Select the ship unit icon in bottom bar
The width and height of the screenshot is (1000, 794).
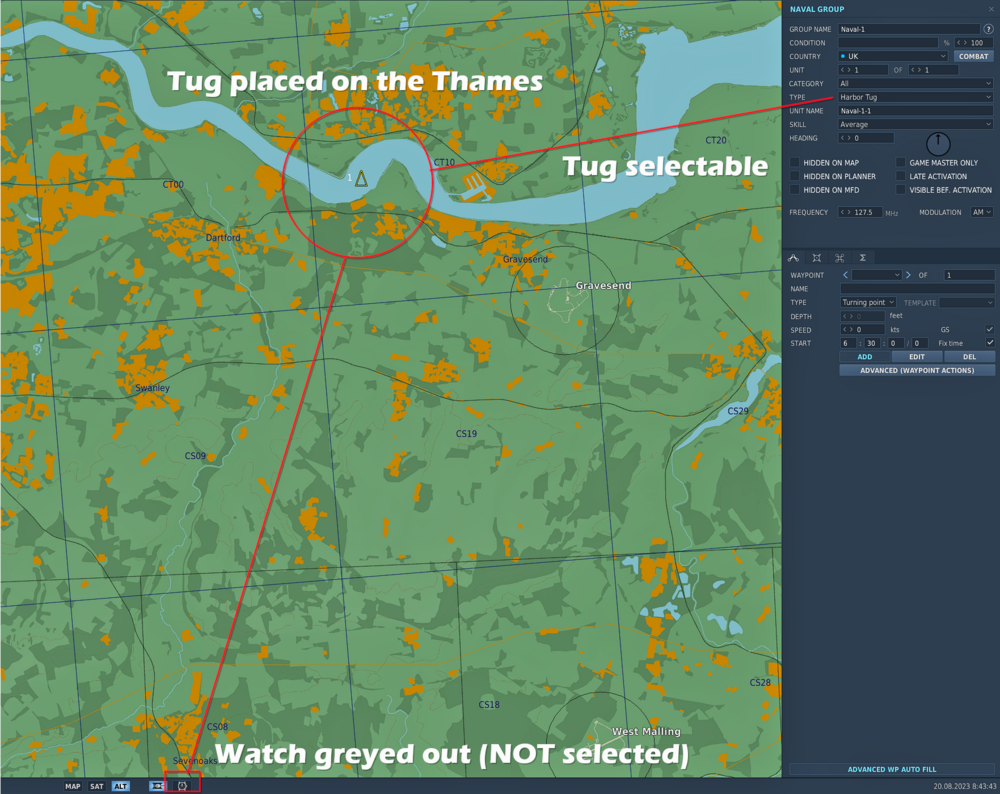click(157, 786)
